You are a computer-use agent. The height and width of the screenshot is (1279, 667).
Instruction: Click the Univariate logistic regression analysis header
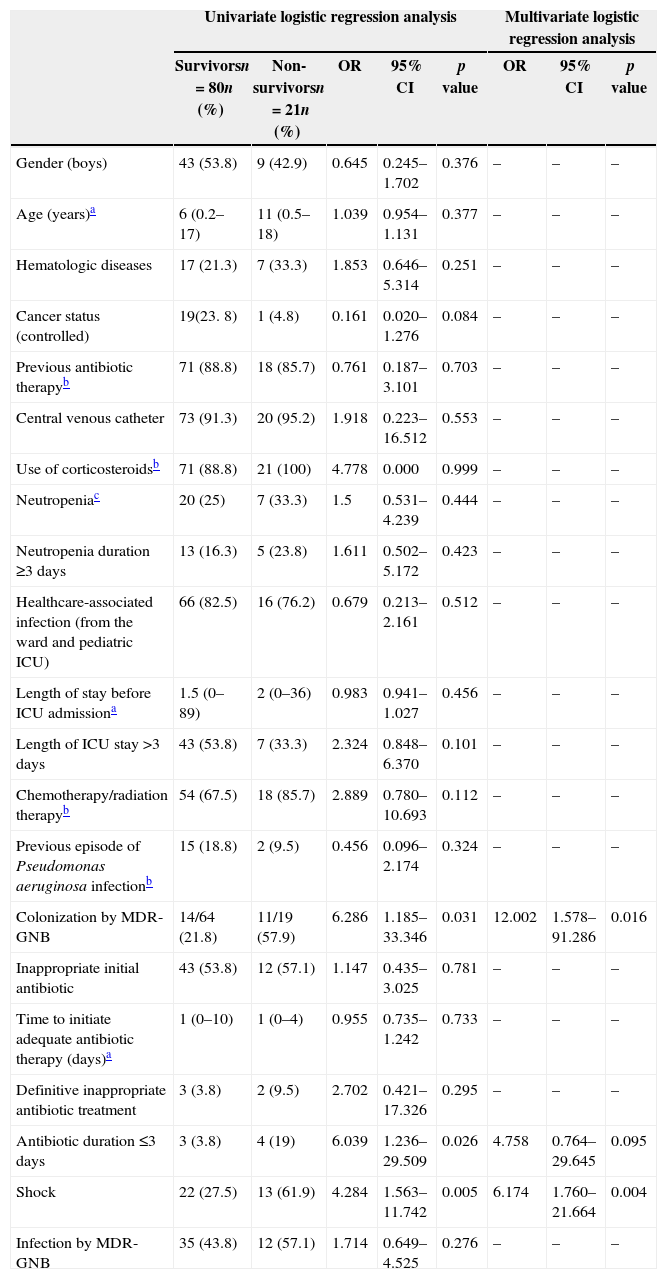click(x=330, y=17)
